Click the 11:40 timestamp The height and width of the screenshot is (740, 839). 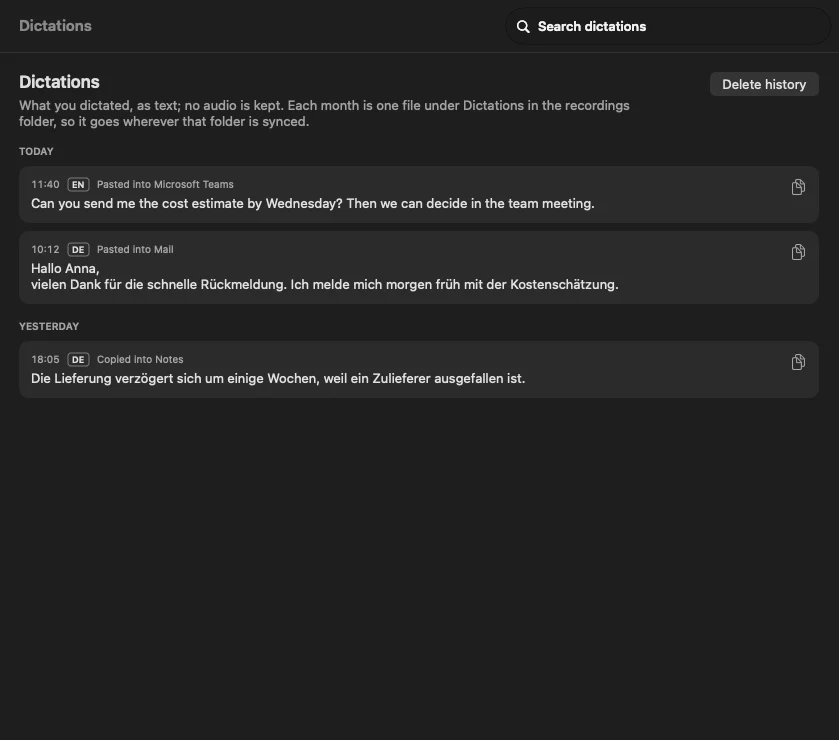pyautogui.click(x=45, y=185)
